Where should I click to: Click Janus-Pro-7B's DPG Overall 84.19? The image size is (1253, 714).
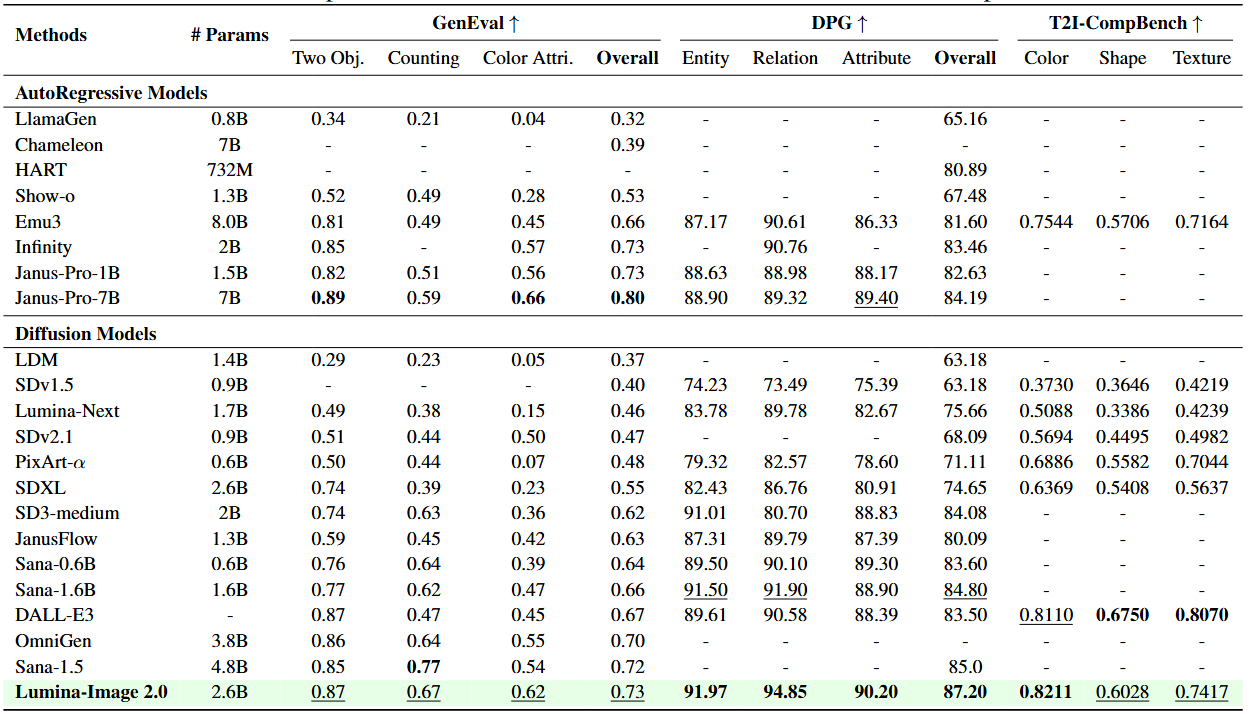965,297
